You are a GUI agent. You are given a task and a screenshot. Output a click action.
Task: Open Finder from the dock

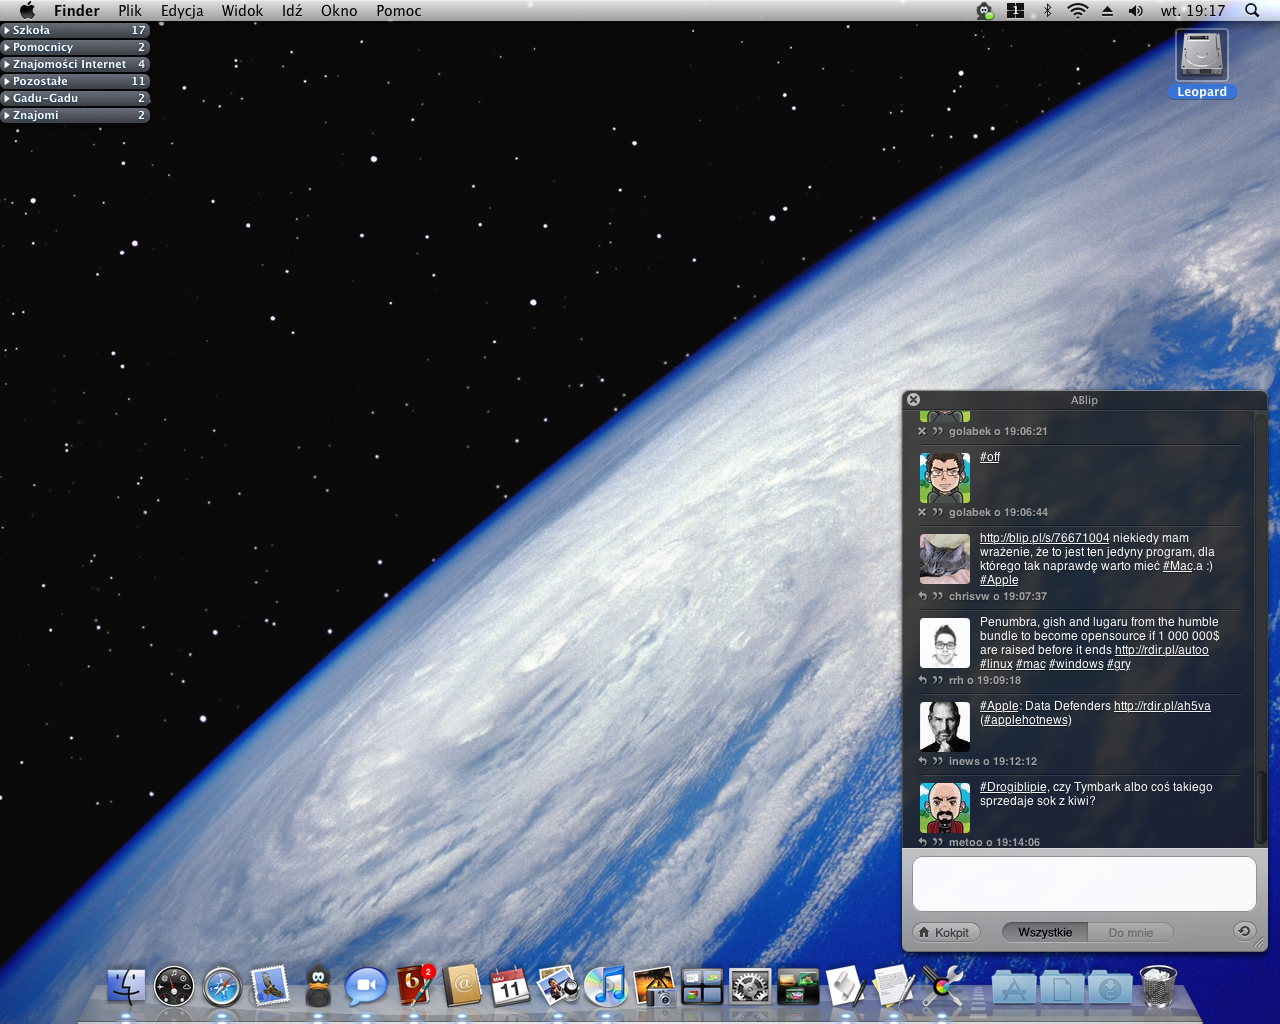[126, 987]
